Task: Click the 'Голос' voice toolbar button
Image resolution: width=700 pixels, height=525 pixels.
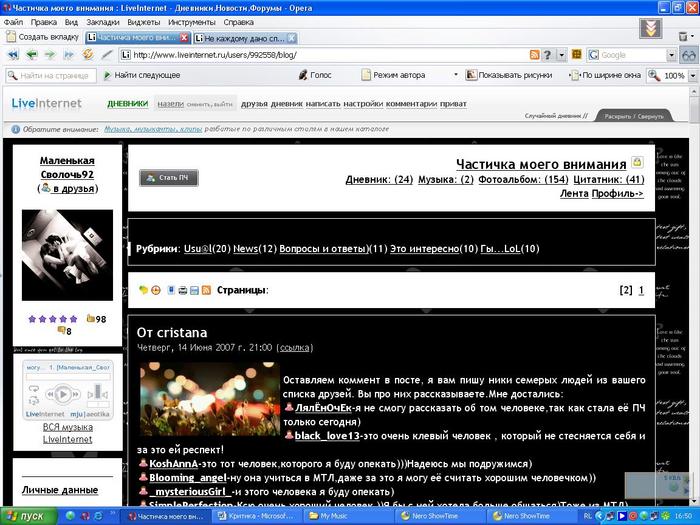Action: click(x=315, y=75)
